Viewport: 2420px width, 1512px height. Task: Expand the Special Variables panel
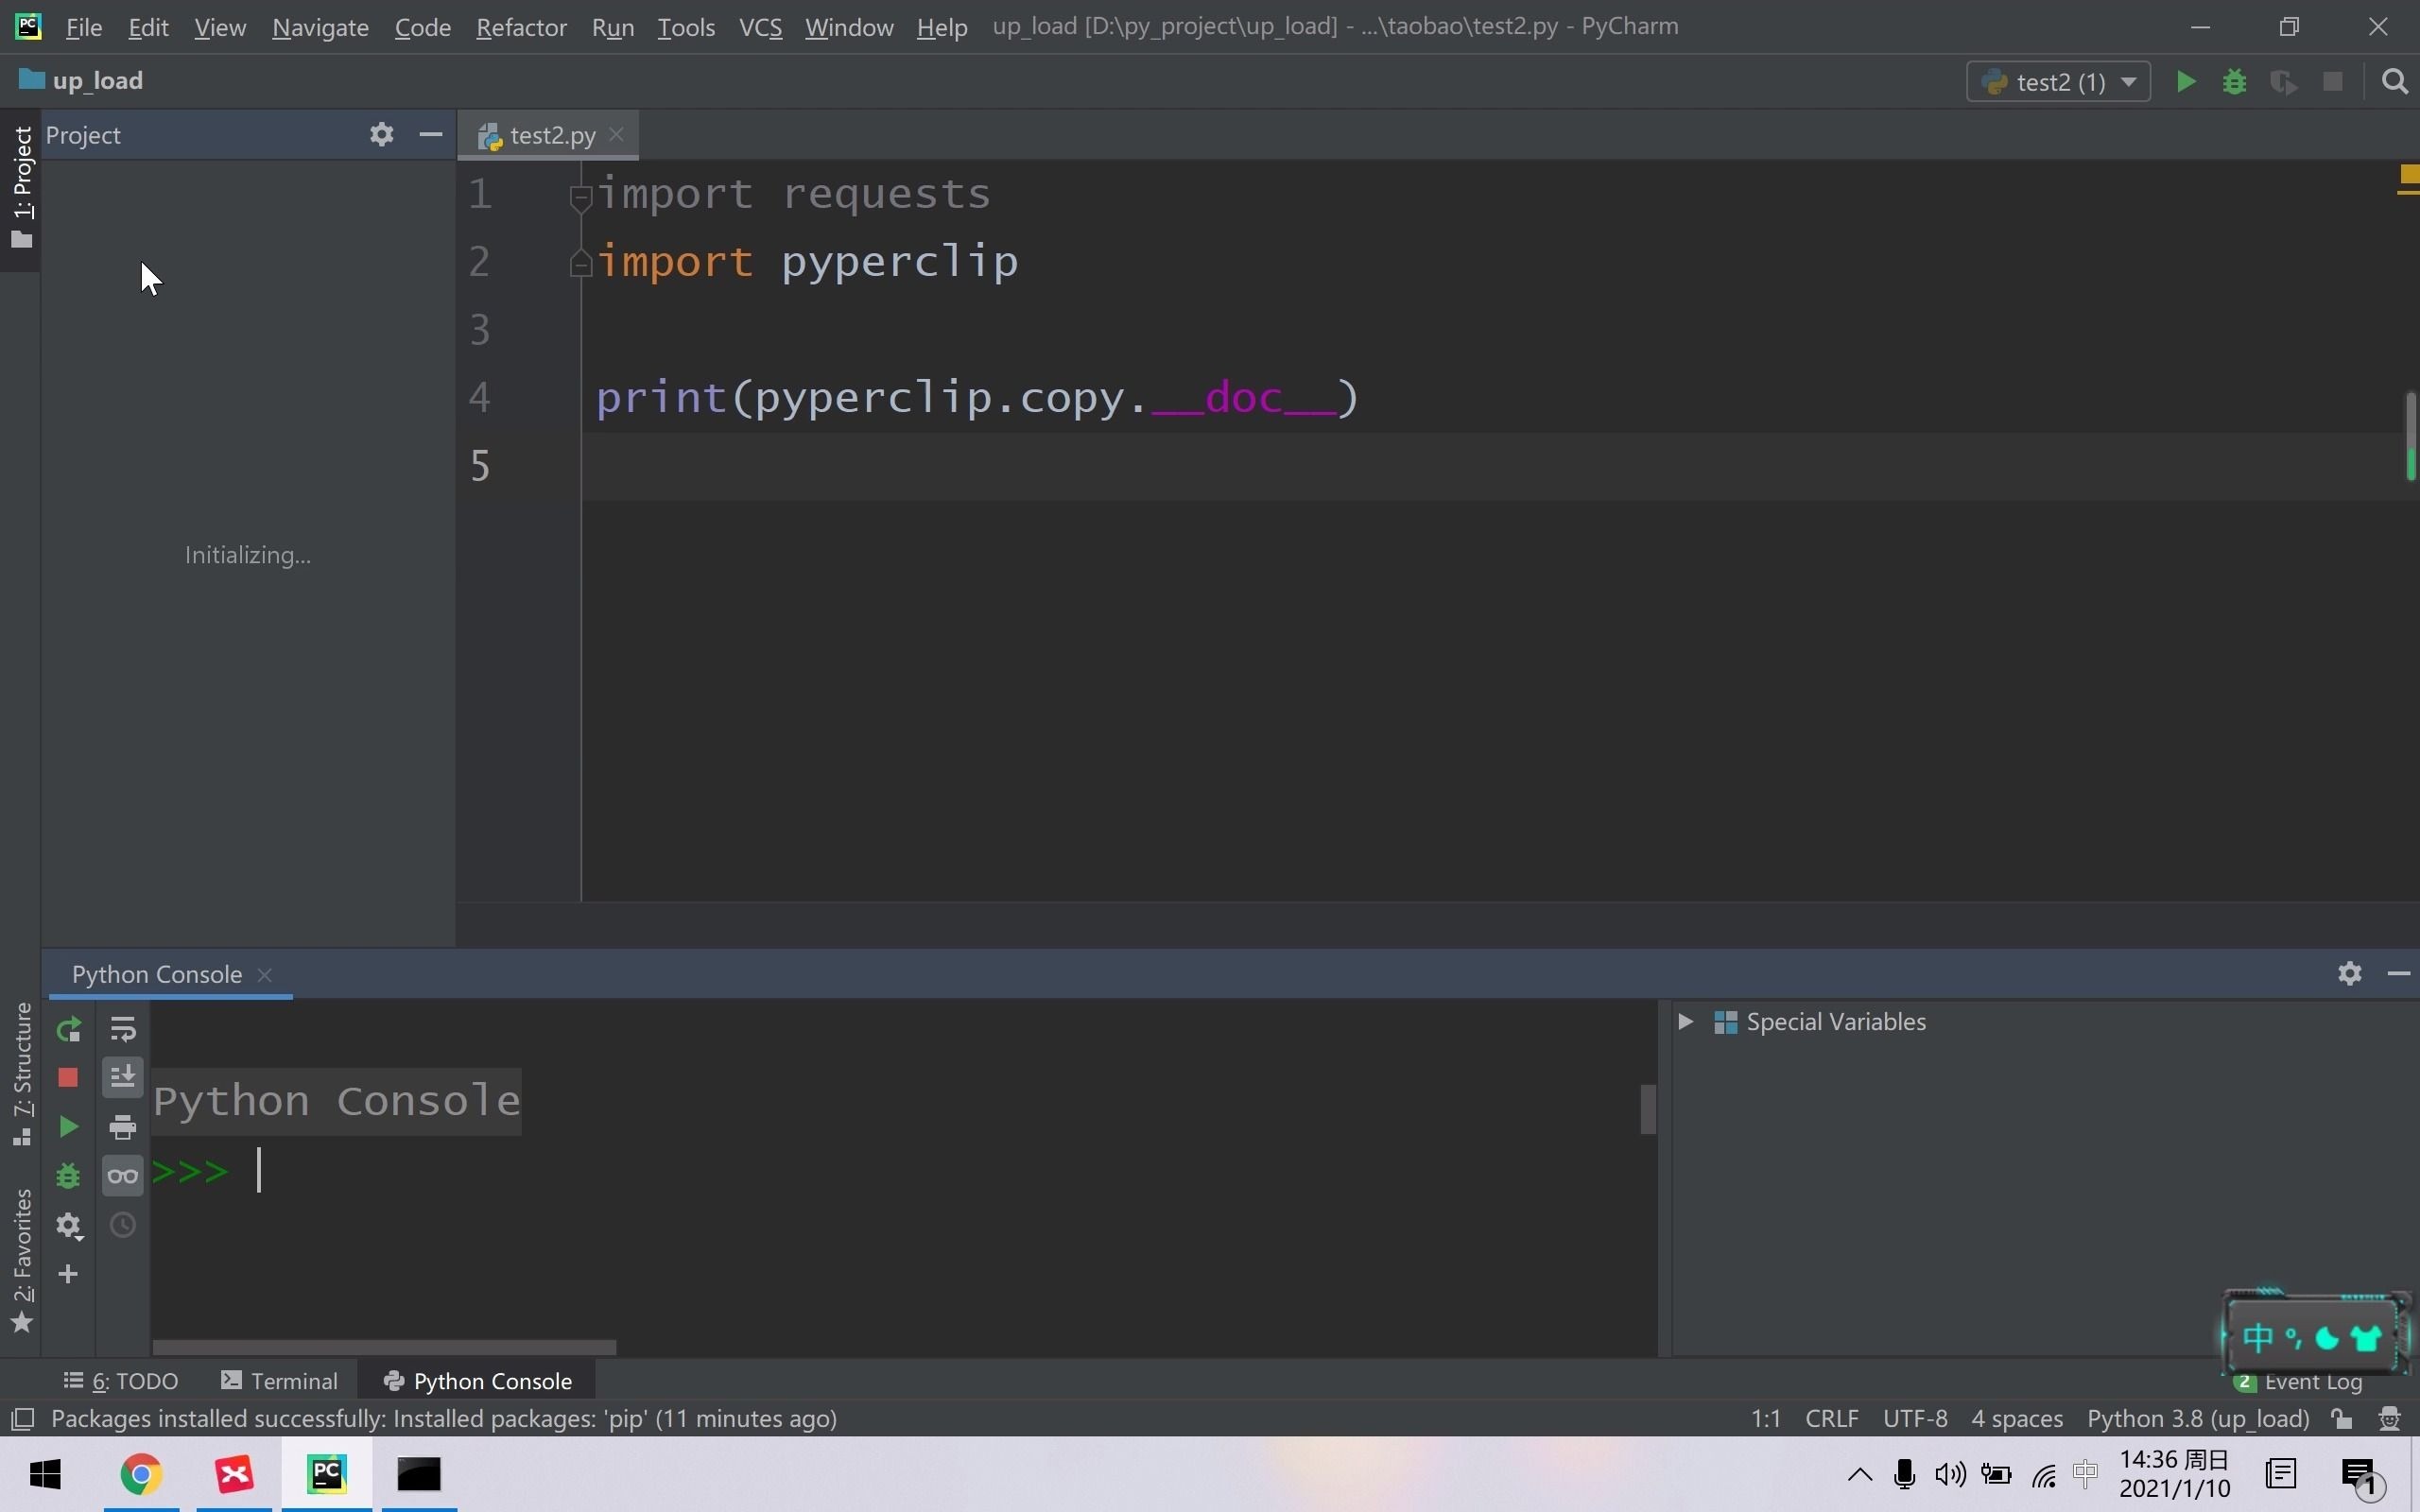(x=1683, y=1021)
